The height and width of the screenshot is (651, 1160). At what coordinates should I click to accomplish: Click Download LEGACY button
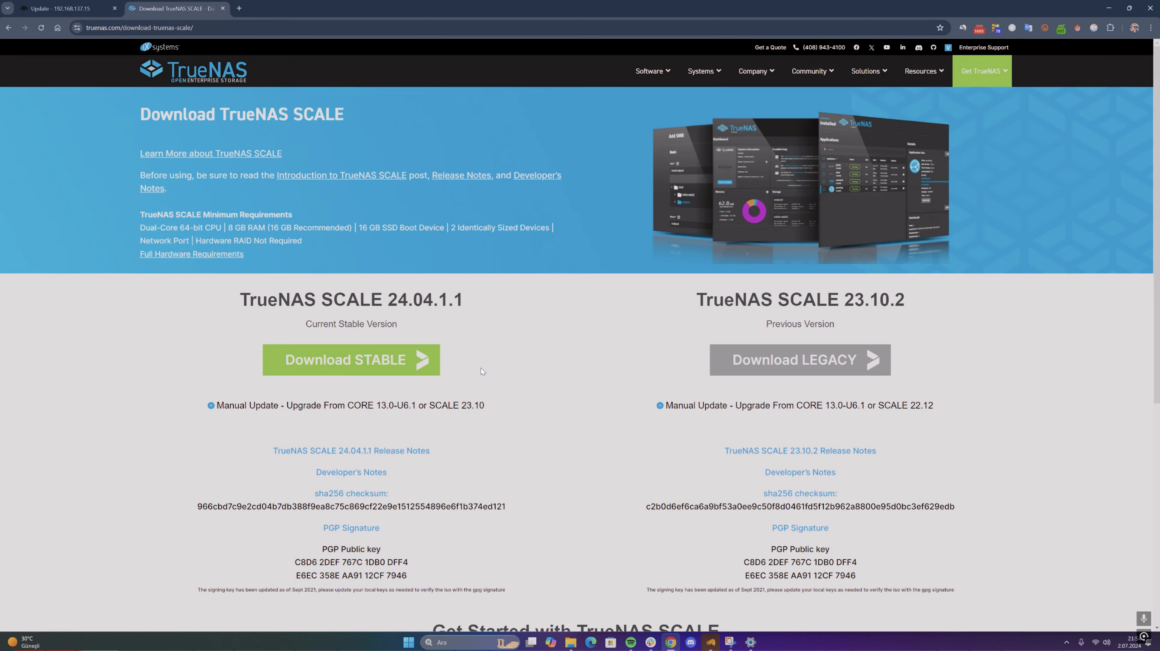[800, 360]
